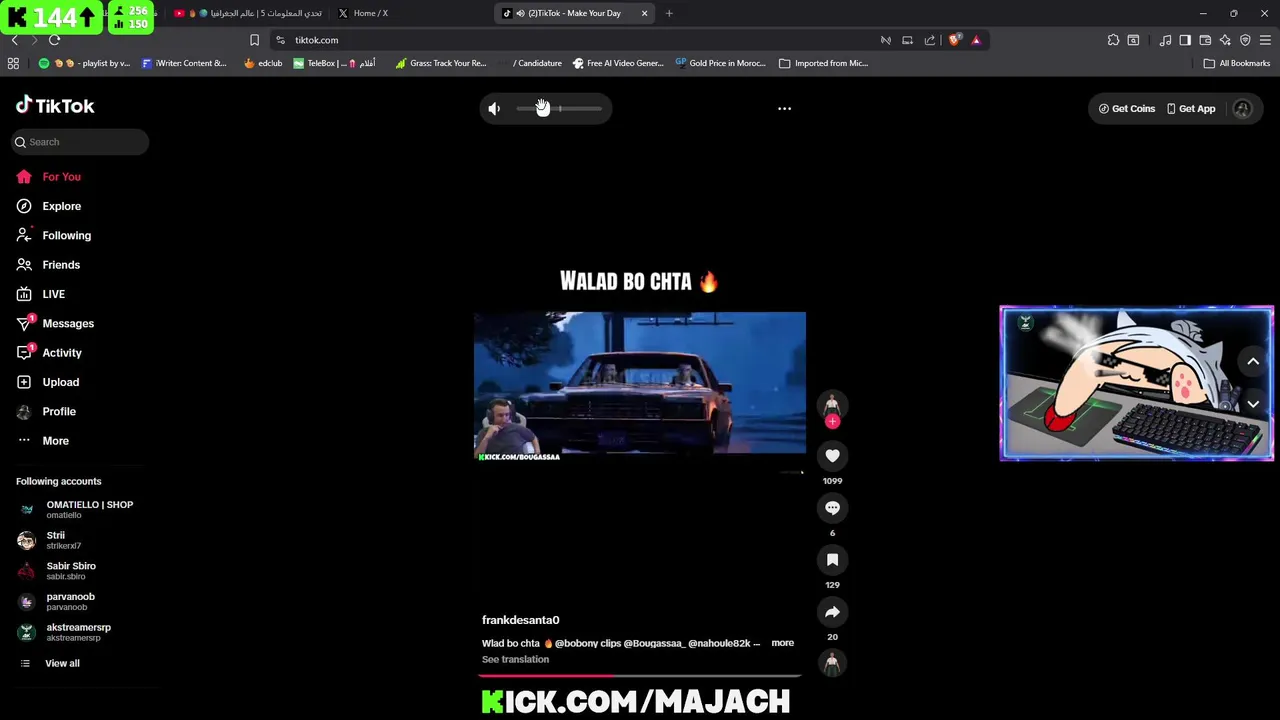
Task: Click the share page icon in address bar
Action: point(930,40)
